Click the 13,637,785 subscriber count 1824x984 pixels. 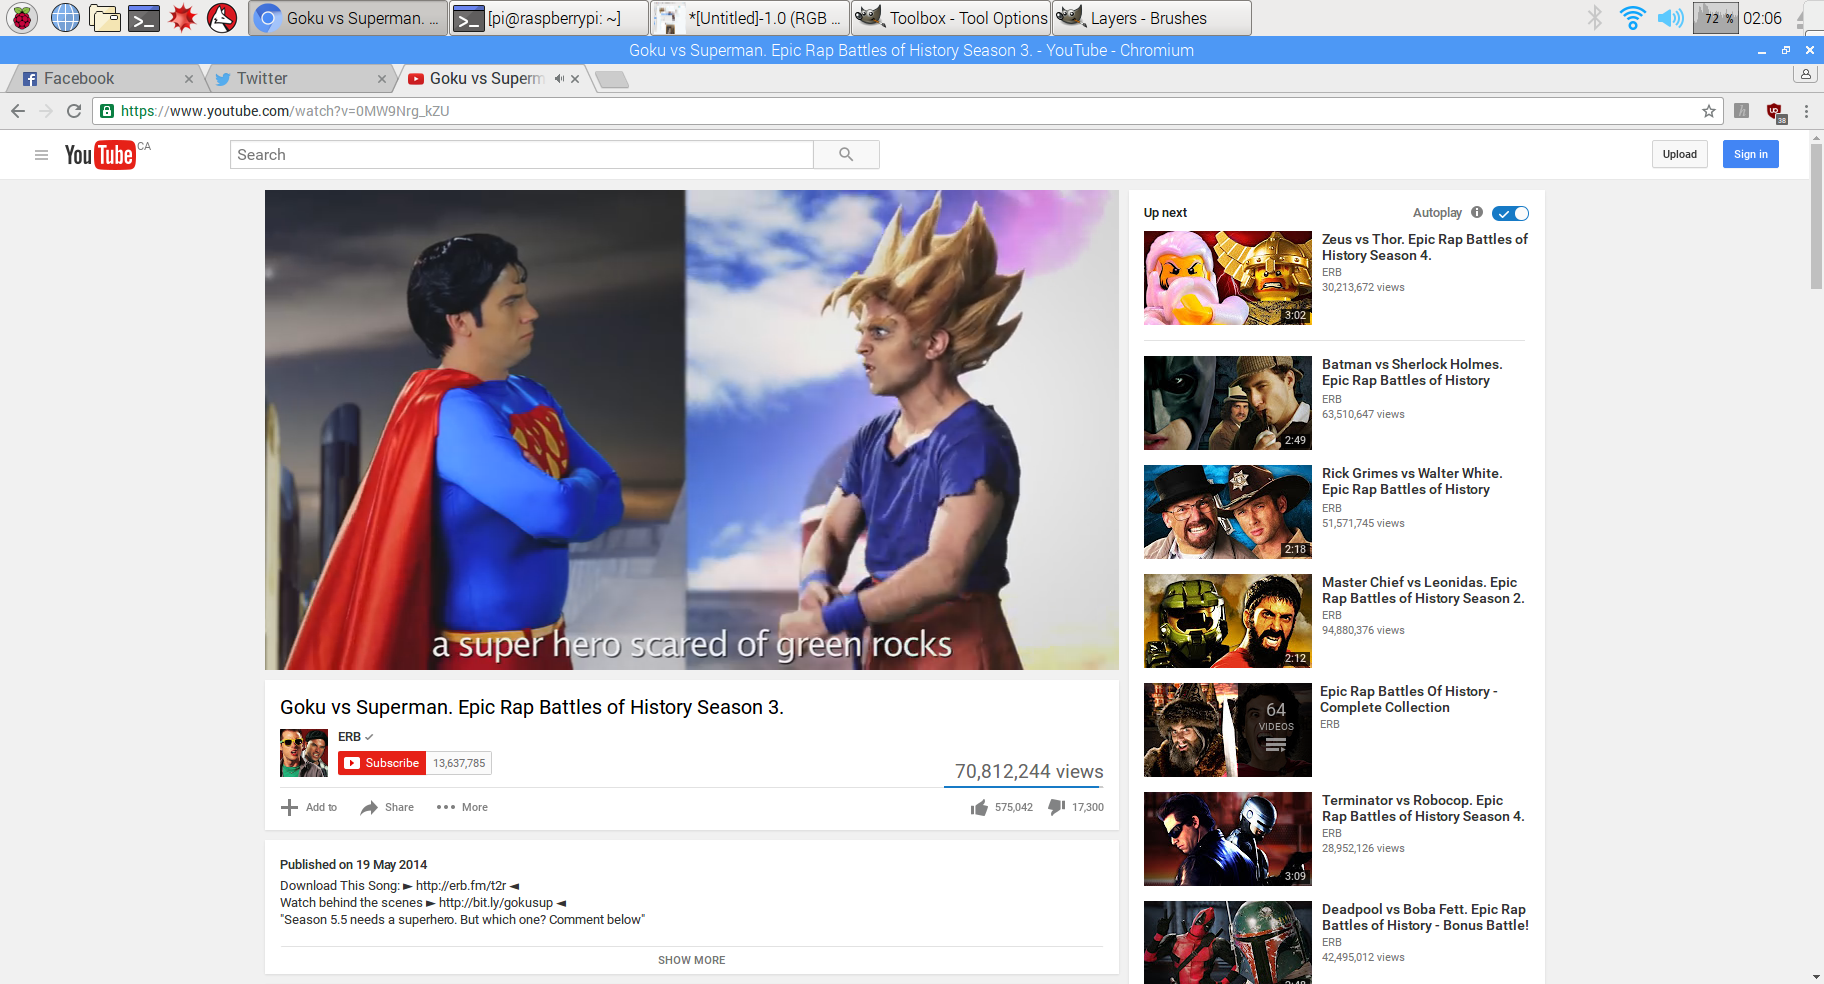pyautogui.click(x=459, y=763)
